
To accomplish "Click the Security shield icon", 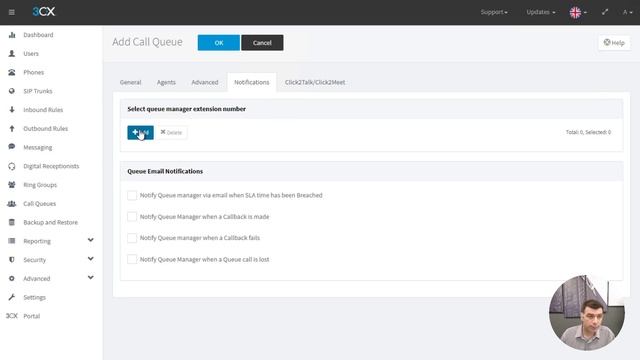I will point(12,260).
